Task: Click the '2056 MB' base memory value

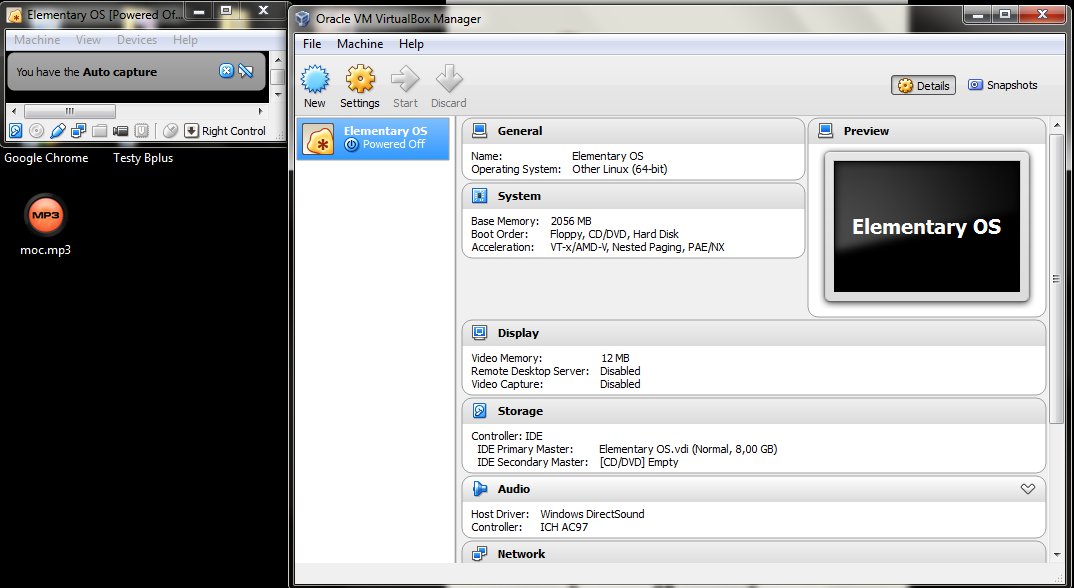Action: tap(571, 221)
